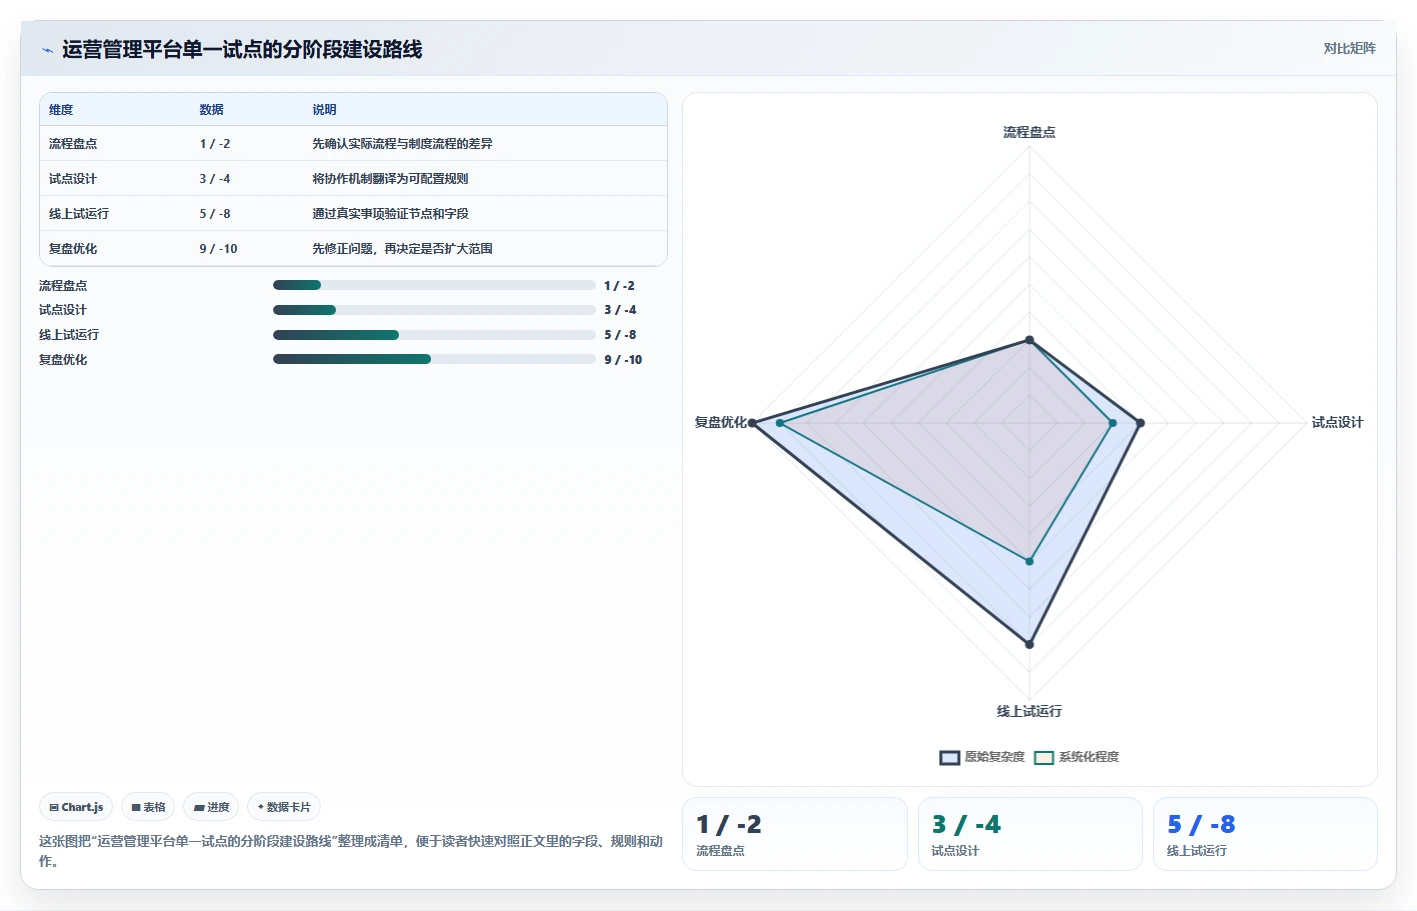This screenshot has height=911, width=1417.
Task: Click the teal data point on 试点设计 axis
Action: coord(1112,423)
